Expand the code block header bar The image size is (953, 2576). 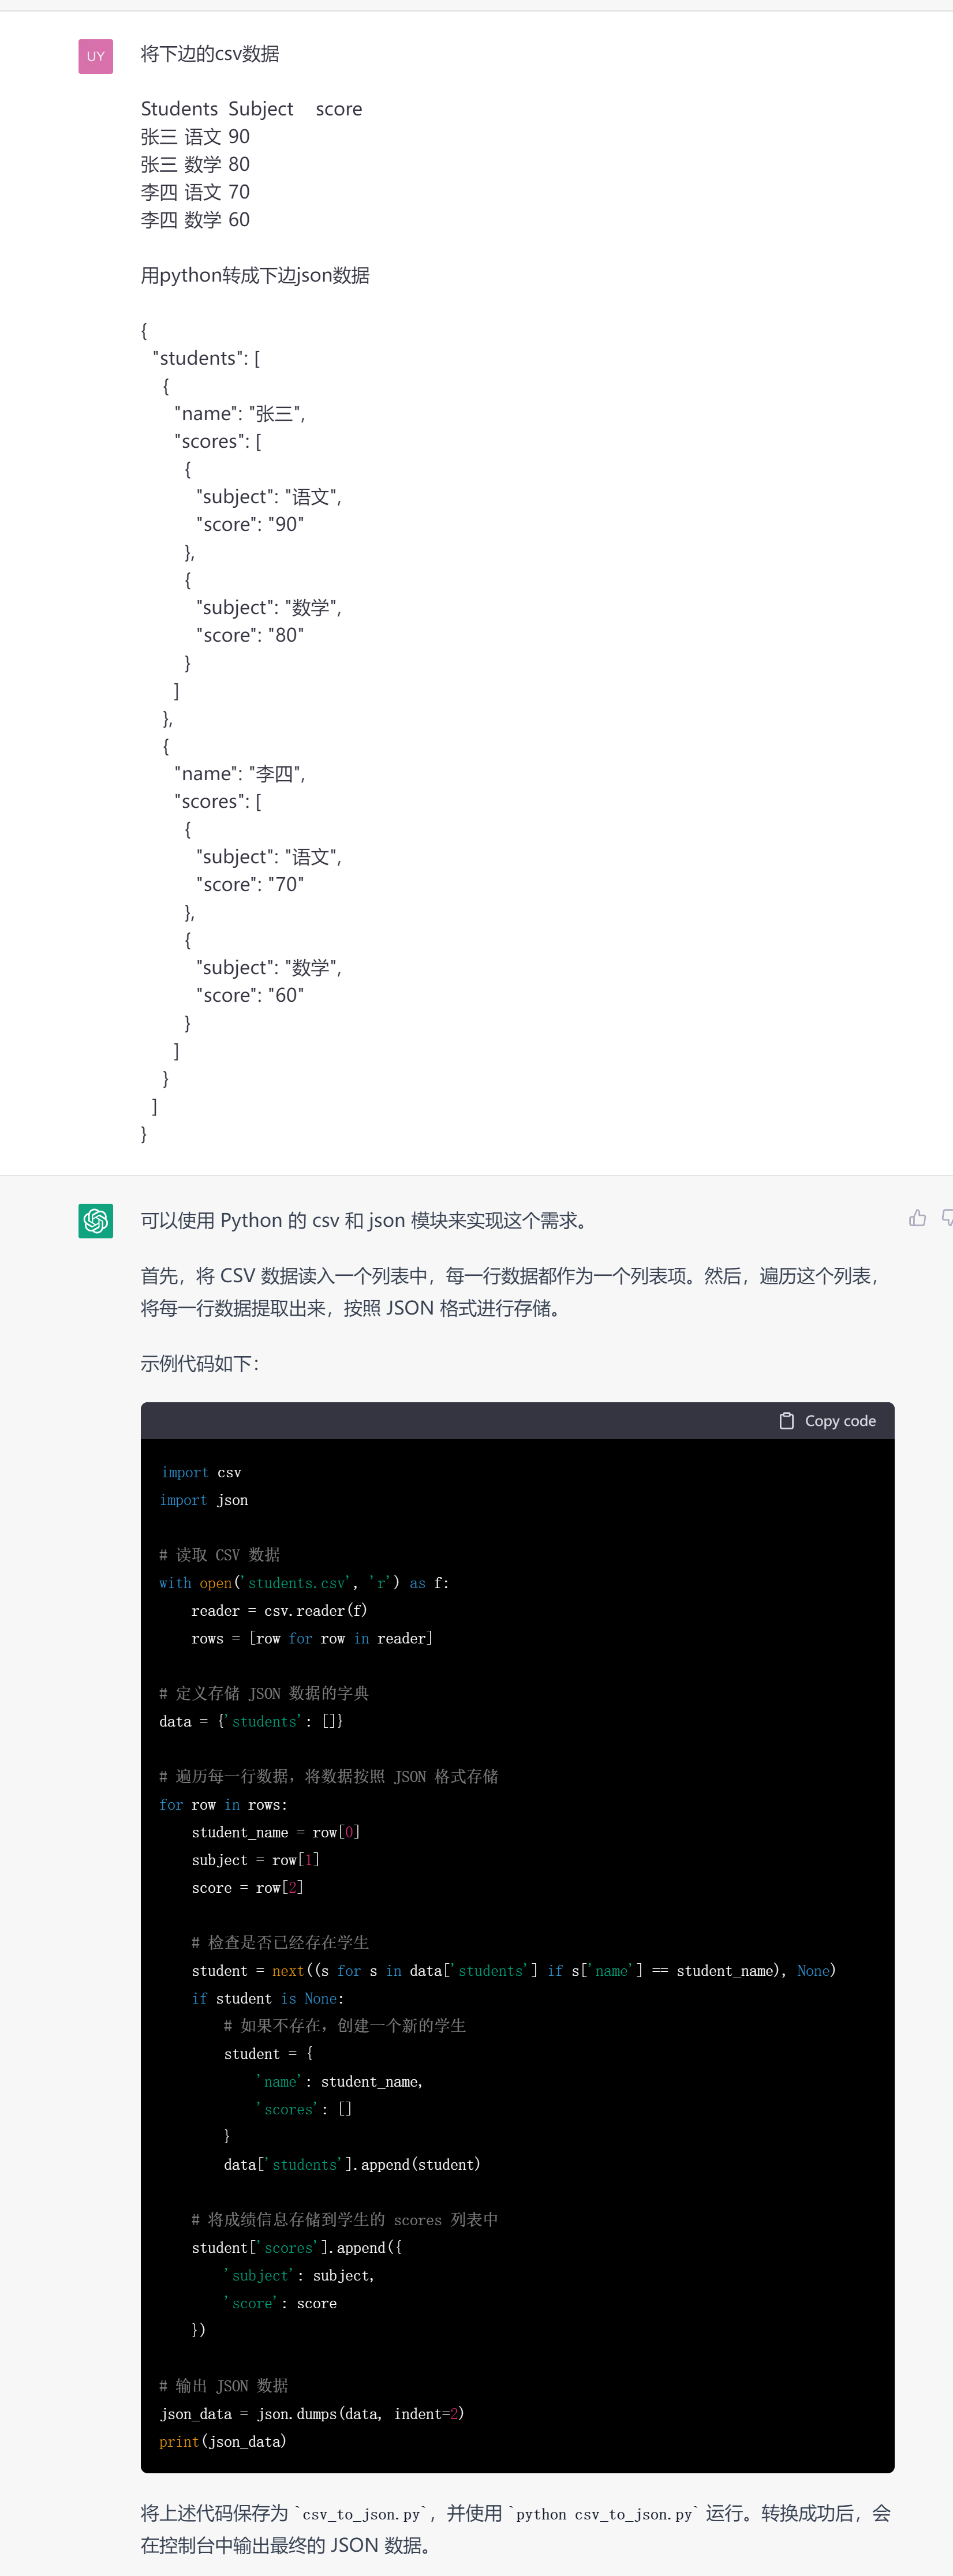coord(517,1420)
